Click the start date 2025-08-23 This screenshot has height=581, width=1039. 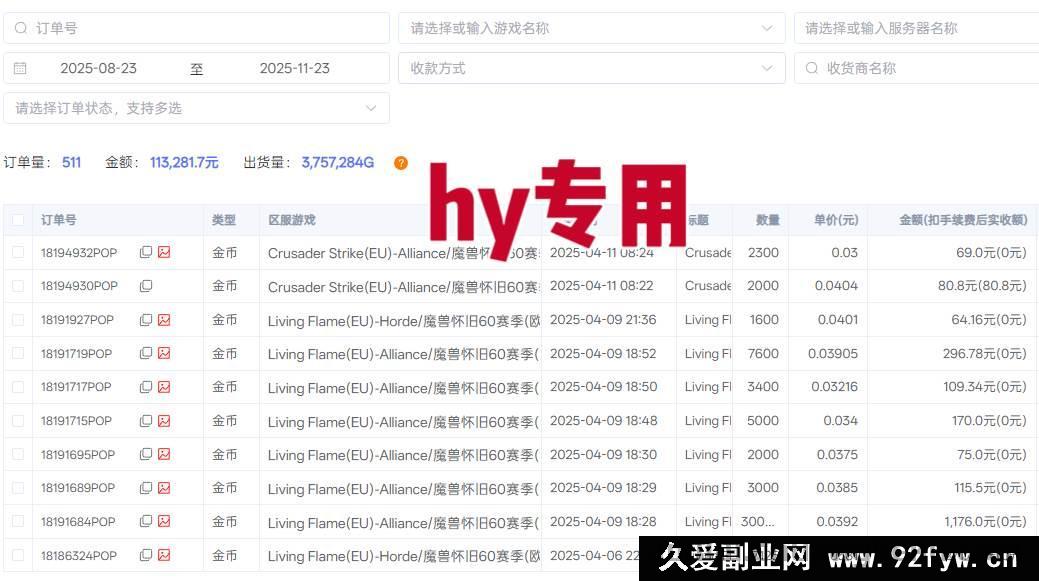click(x=98, y=68)
